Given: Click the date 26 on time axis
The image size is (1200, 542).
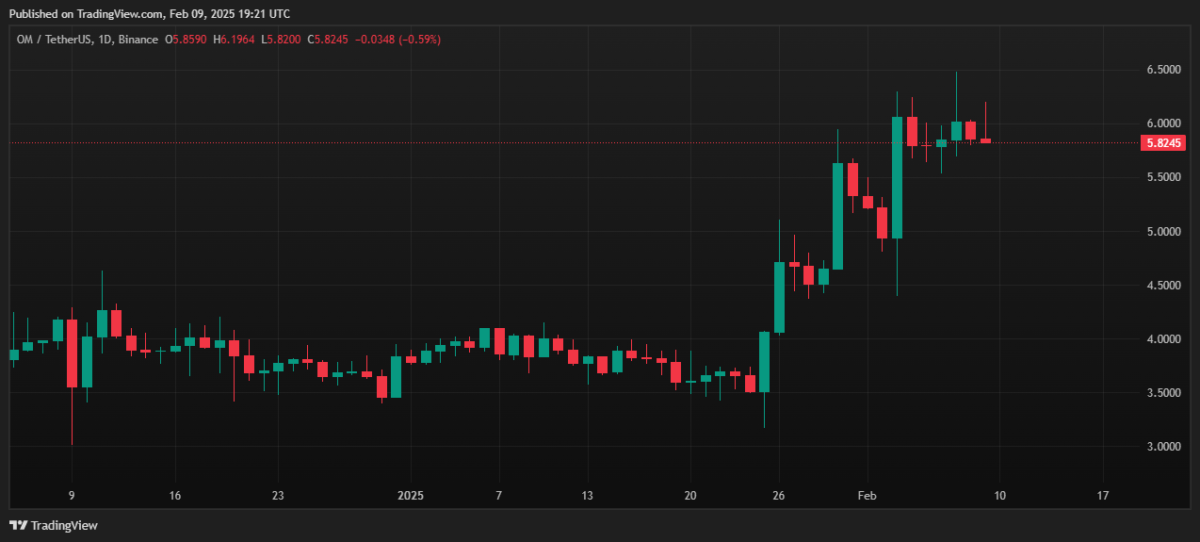Looking at the screenshot, I should [778, 495].
